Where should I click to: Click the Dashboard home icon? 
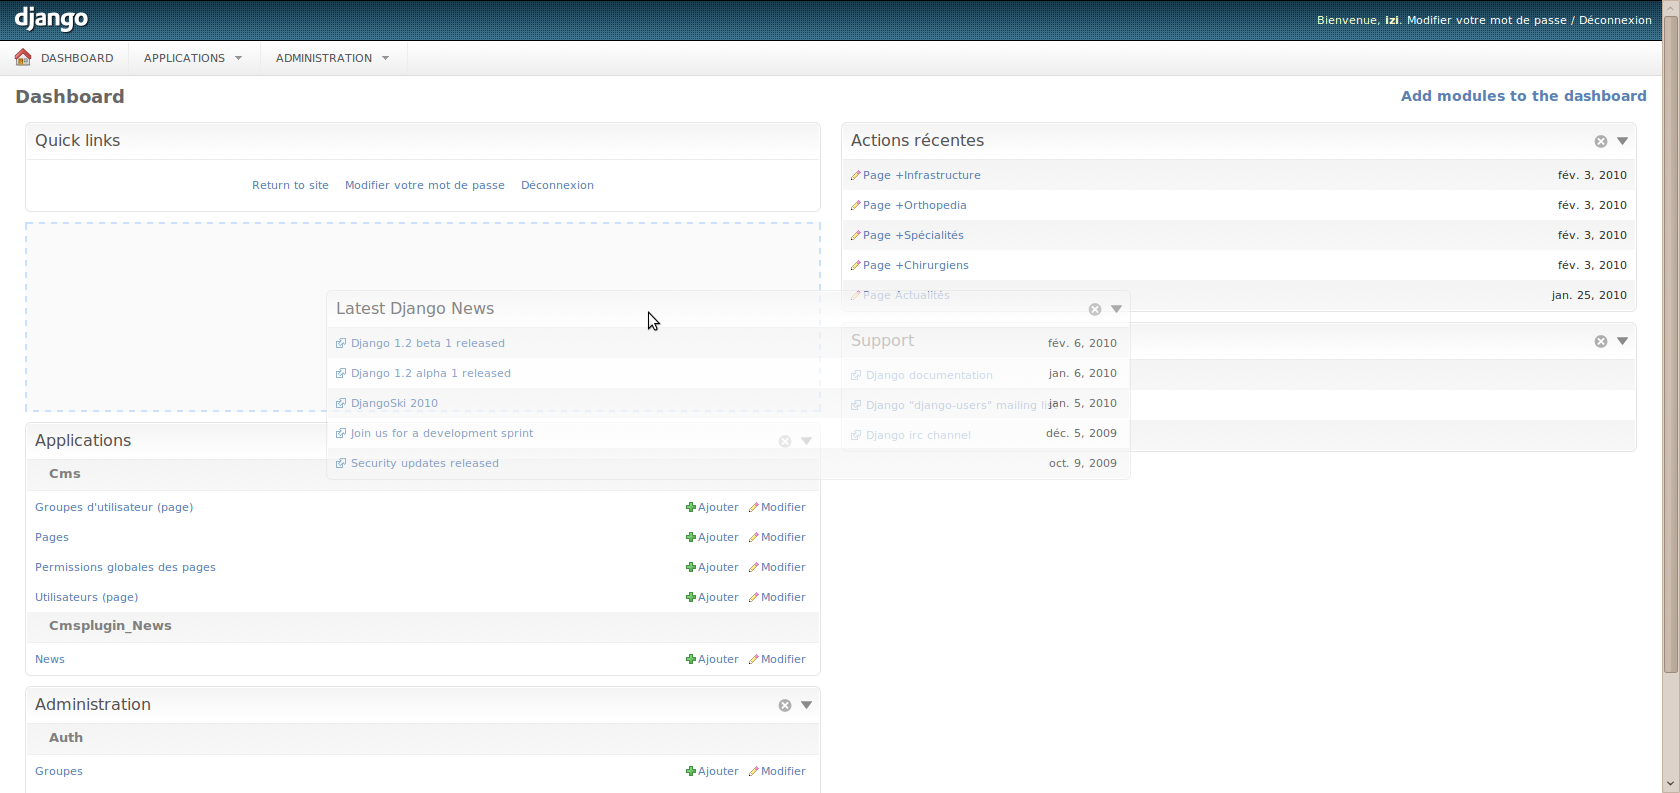pyautogui.click(x=23, y=58)
